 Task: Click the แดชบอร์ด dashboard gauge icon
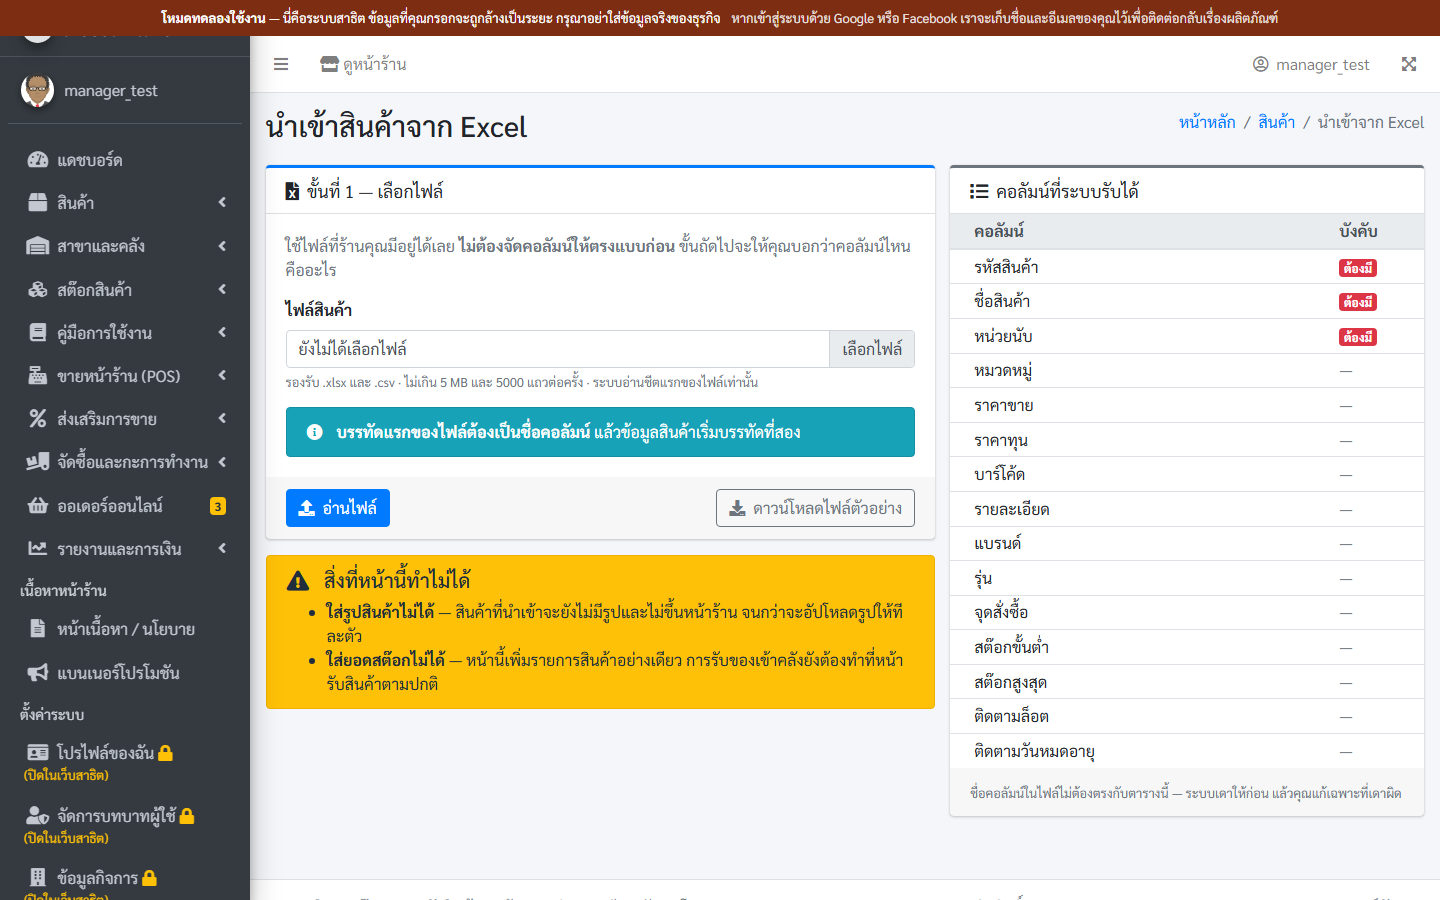pyautogui.click(x=38, y=160)
